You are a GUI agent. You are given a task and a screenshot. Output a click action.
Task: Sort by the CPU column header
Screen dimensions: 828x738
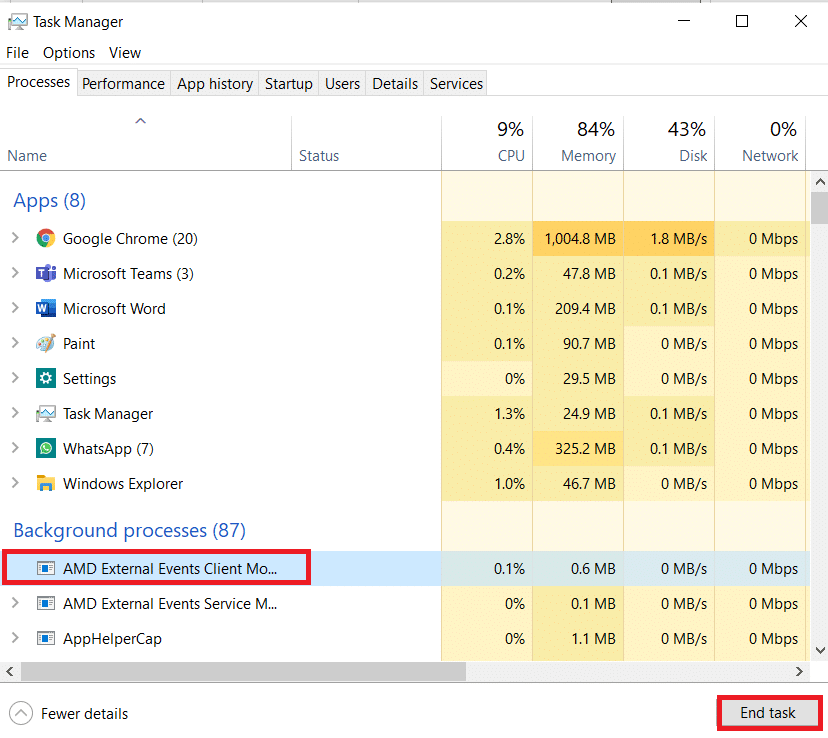pos(487,144)
